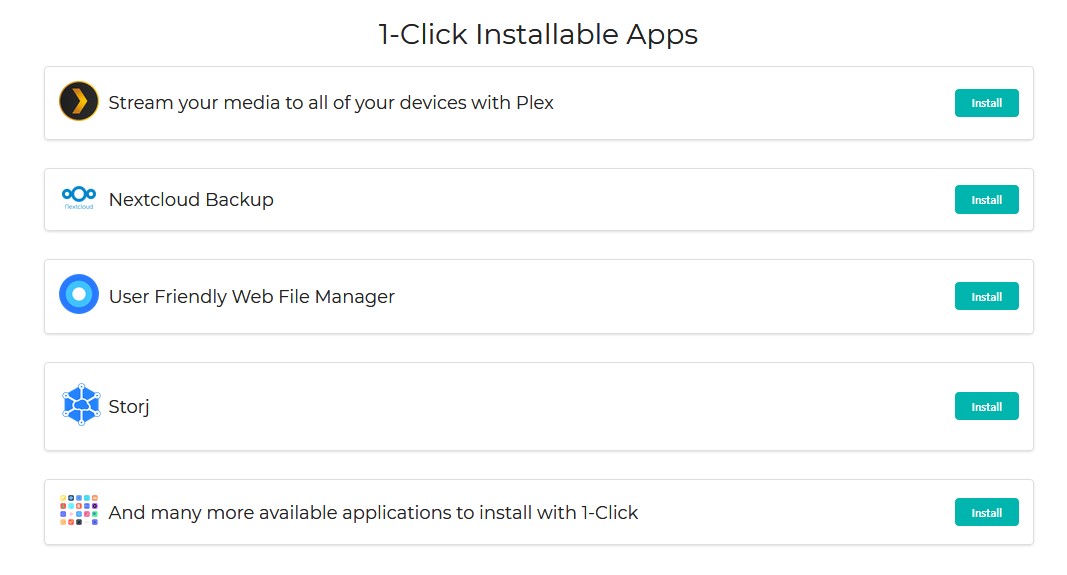Click the Nextcloud logo icon

(x=79, y=198)
